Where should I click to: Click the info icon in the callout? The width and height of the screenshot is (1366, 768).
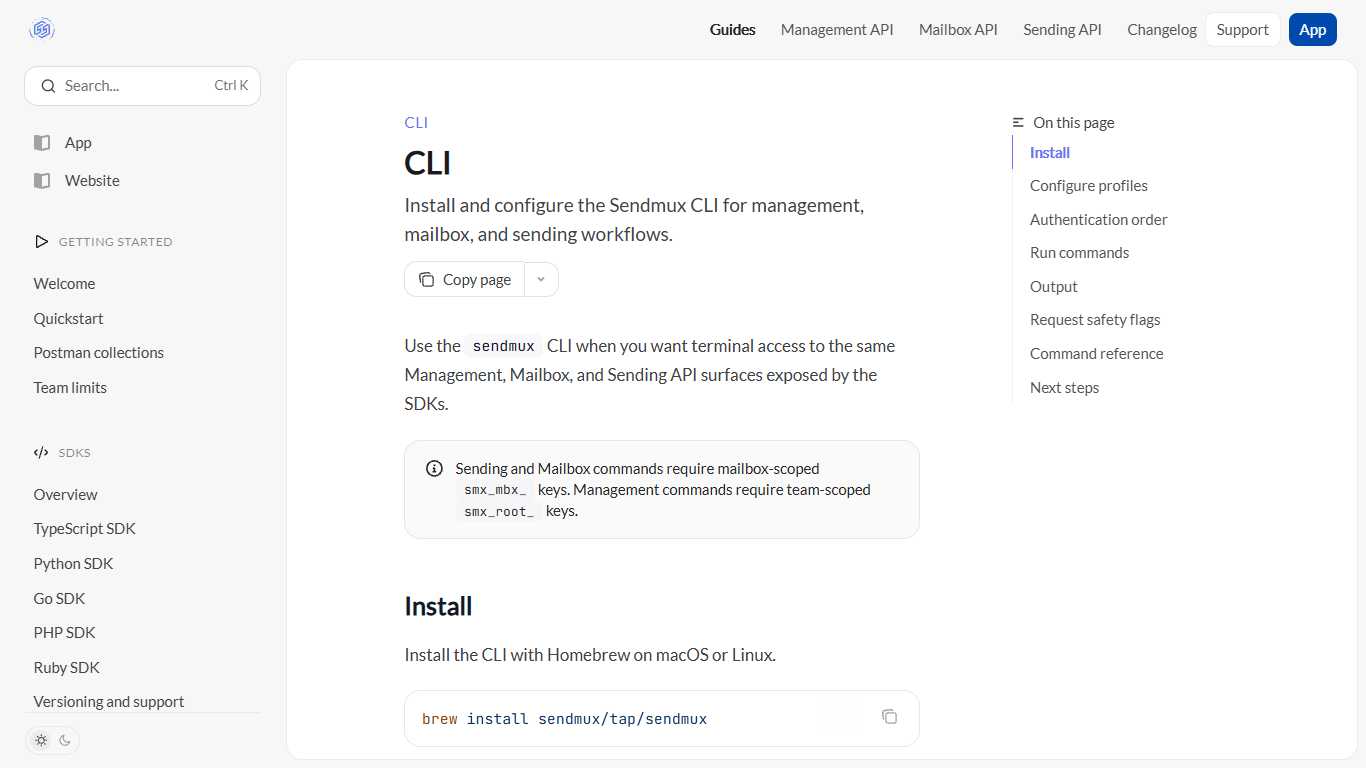click(x=434, y=468)
